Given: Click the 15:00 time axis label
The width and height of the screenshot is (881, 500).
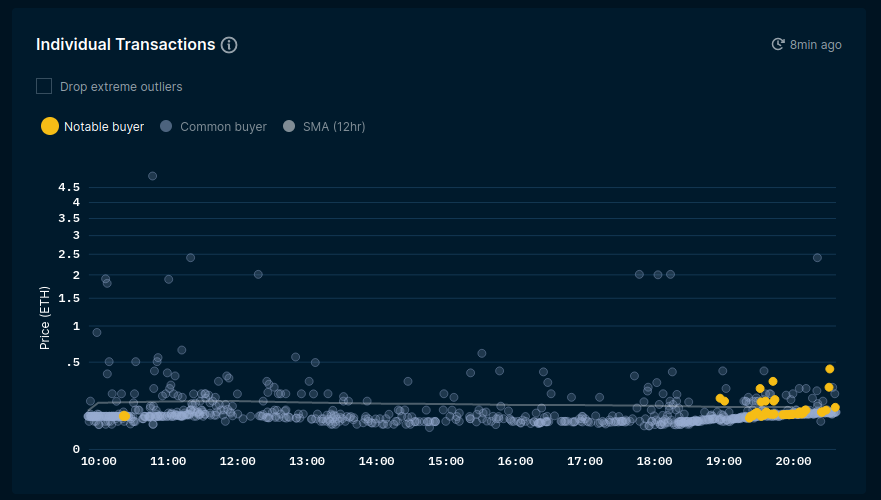Looking at the screenshot, I should click(x=446, y=461).
